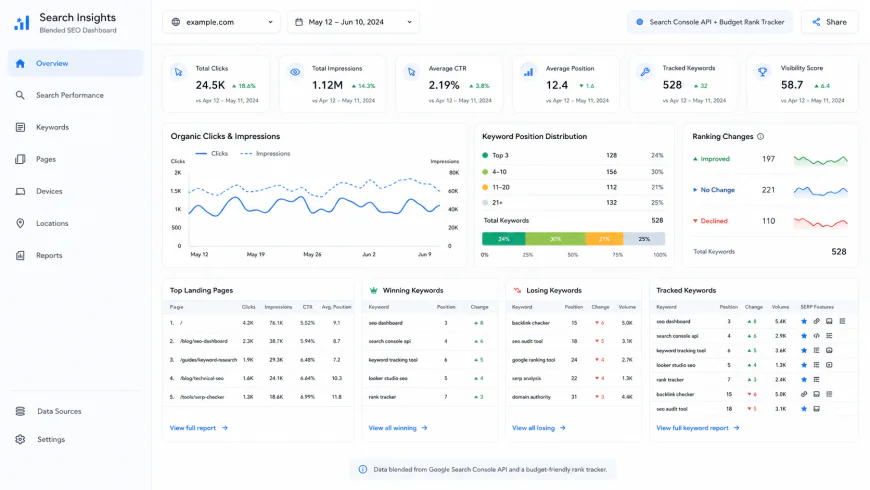The width and height of the screenshot is (870, 490).
Task: Select /tools/serp-checker landing page row
Action: coord(259,397)
